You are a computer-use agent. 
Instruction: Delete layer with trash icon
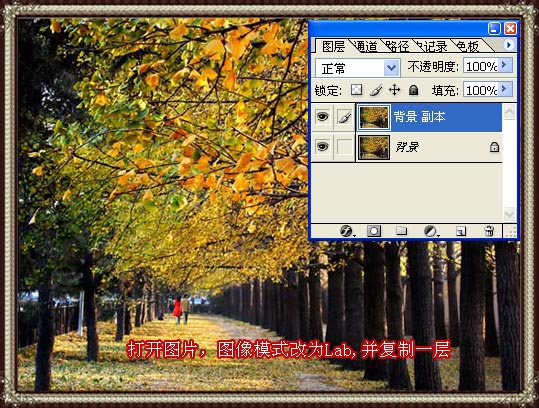489,231
